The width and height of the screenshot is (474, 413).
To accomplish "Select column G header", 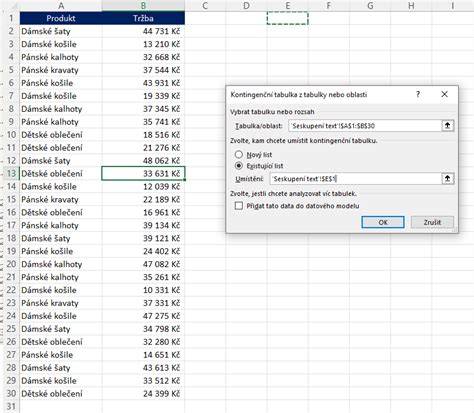I will (x=370, y=5).
